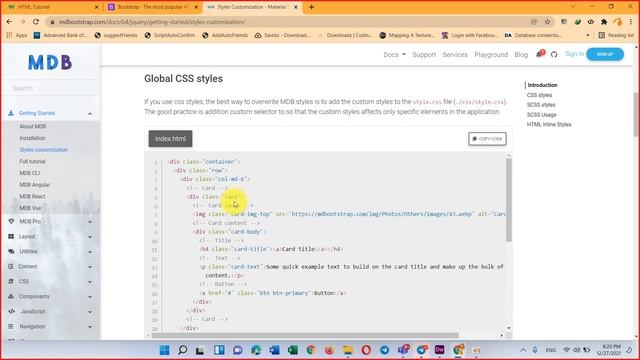640x360 pixels.
Task: Open Word from the taskbar
Action: [274, 350]
